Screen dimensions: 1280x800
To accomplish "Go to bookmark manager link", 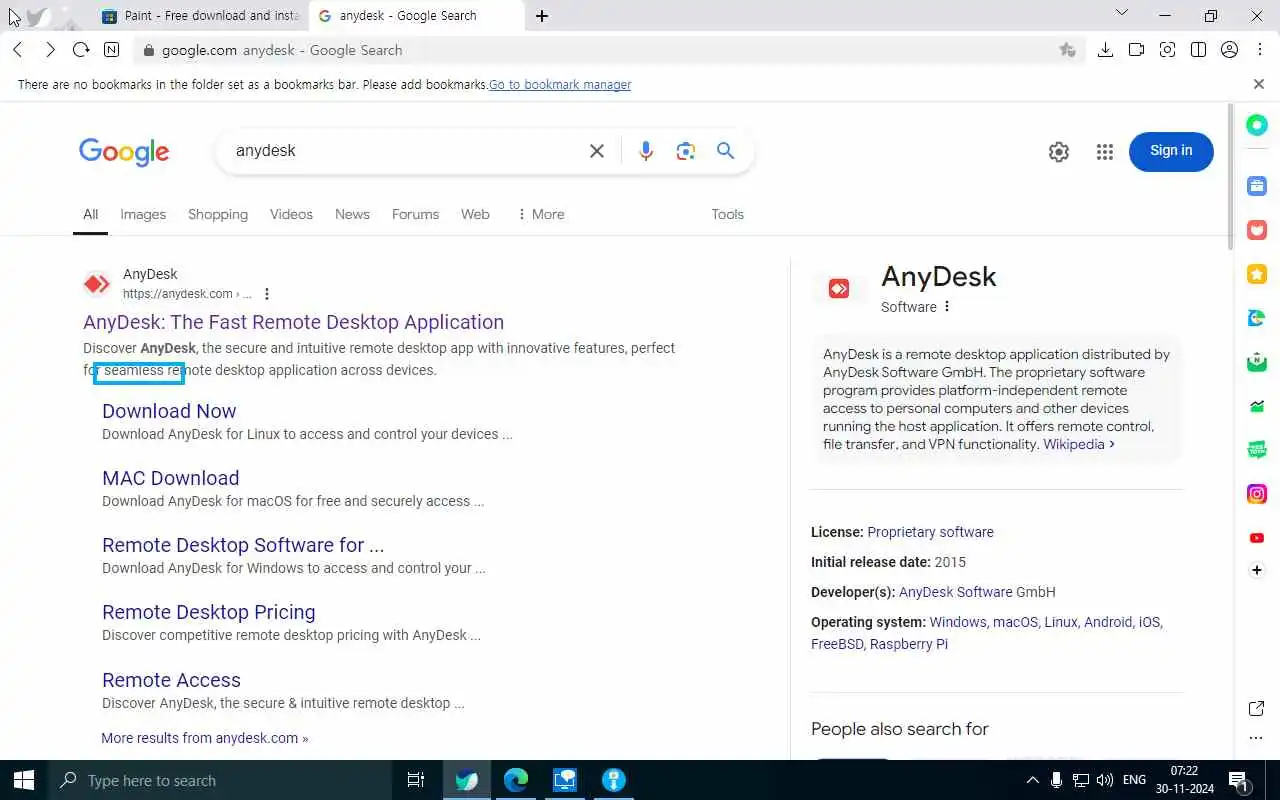I will coord(560,85).
